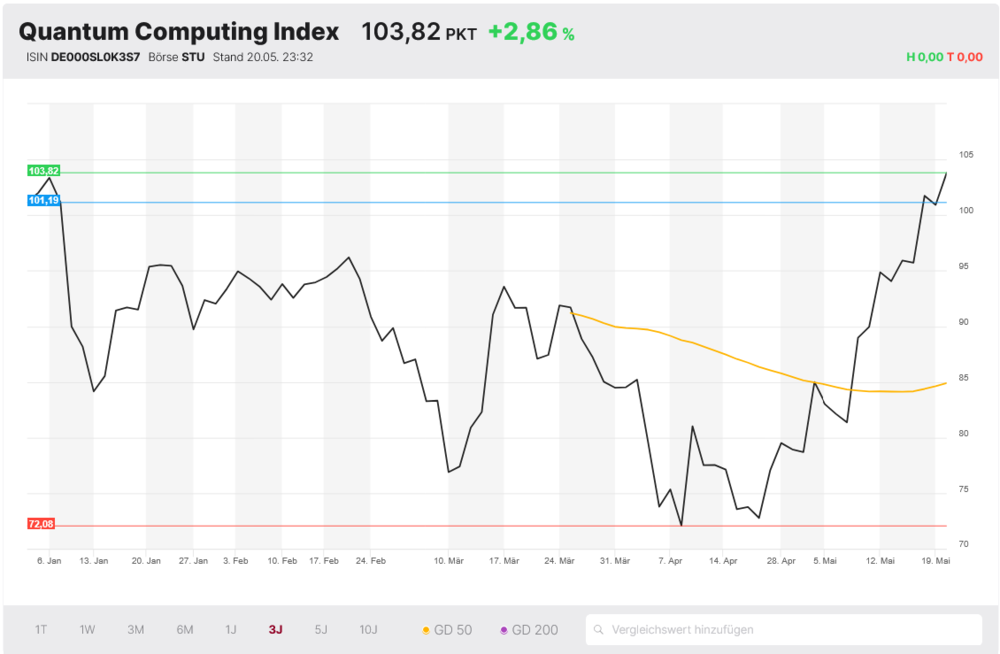Screen dimensions: 1000x654
Task: Click the Stand 20.05. 23:32 timestamp
Action: [263, 57]
